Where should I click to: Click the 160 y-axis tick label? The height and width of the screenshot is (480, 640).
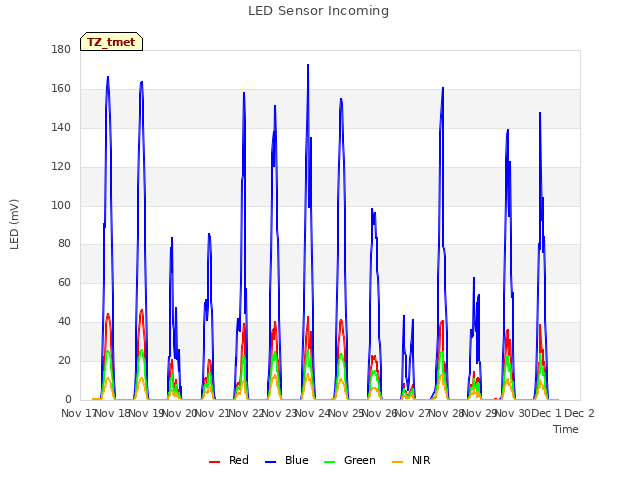point(61,88)
